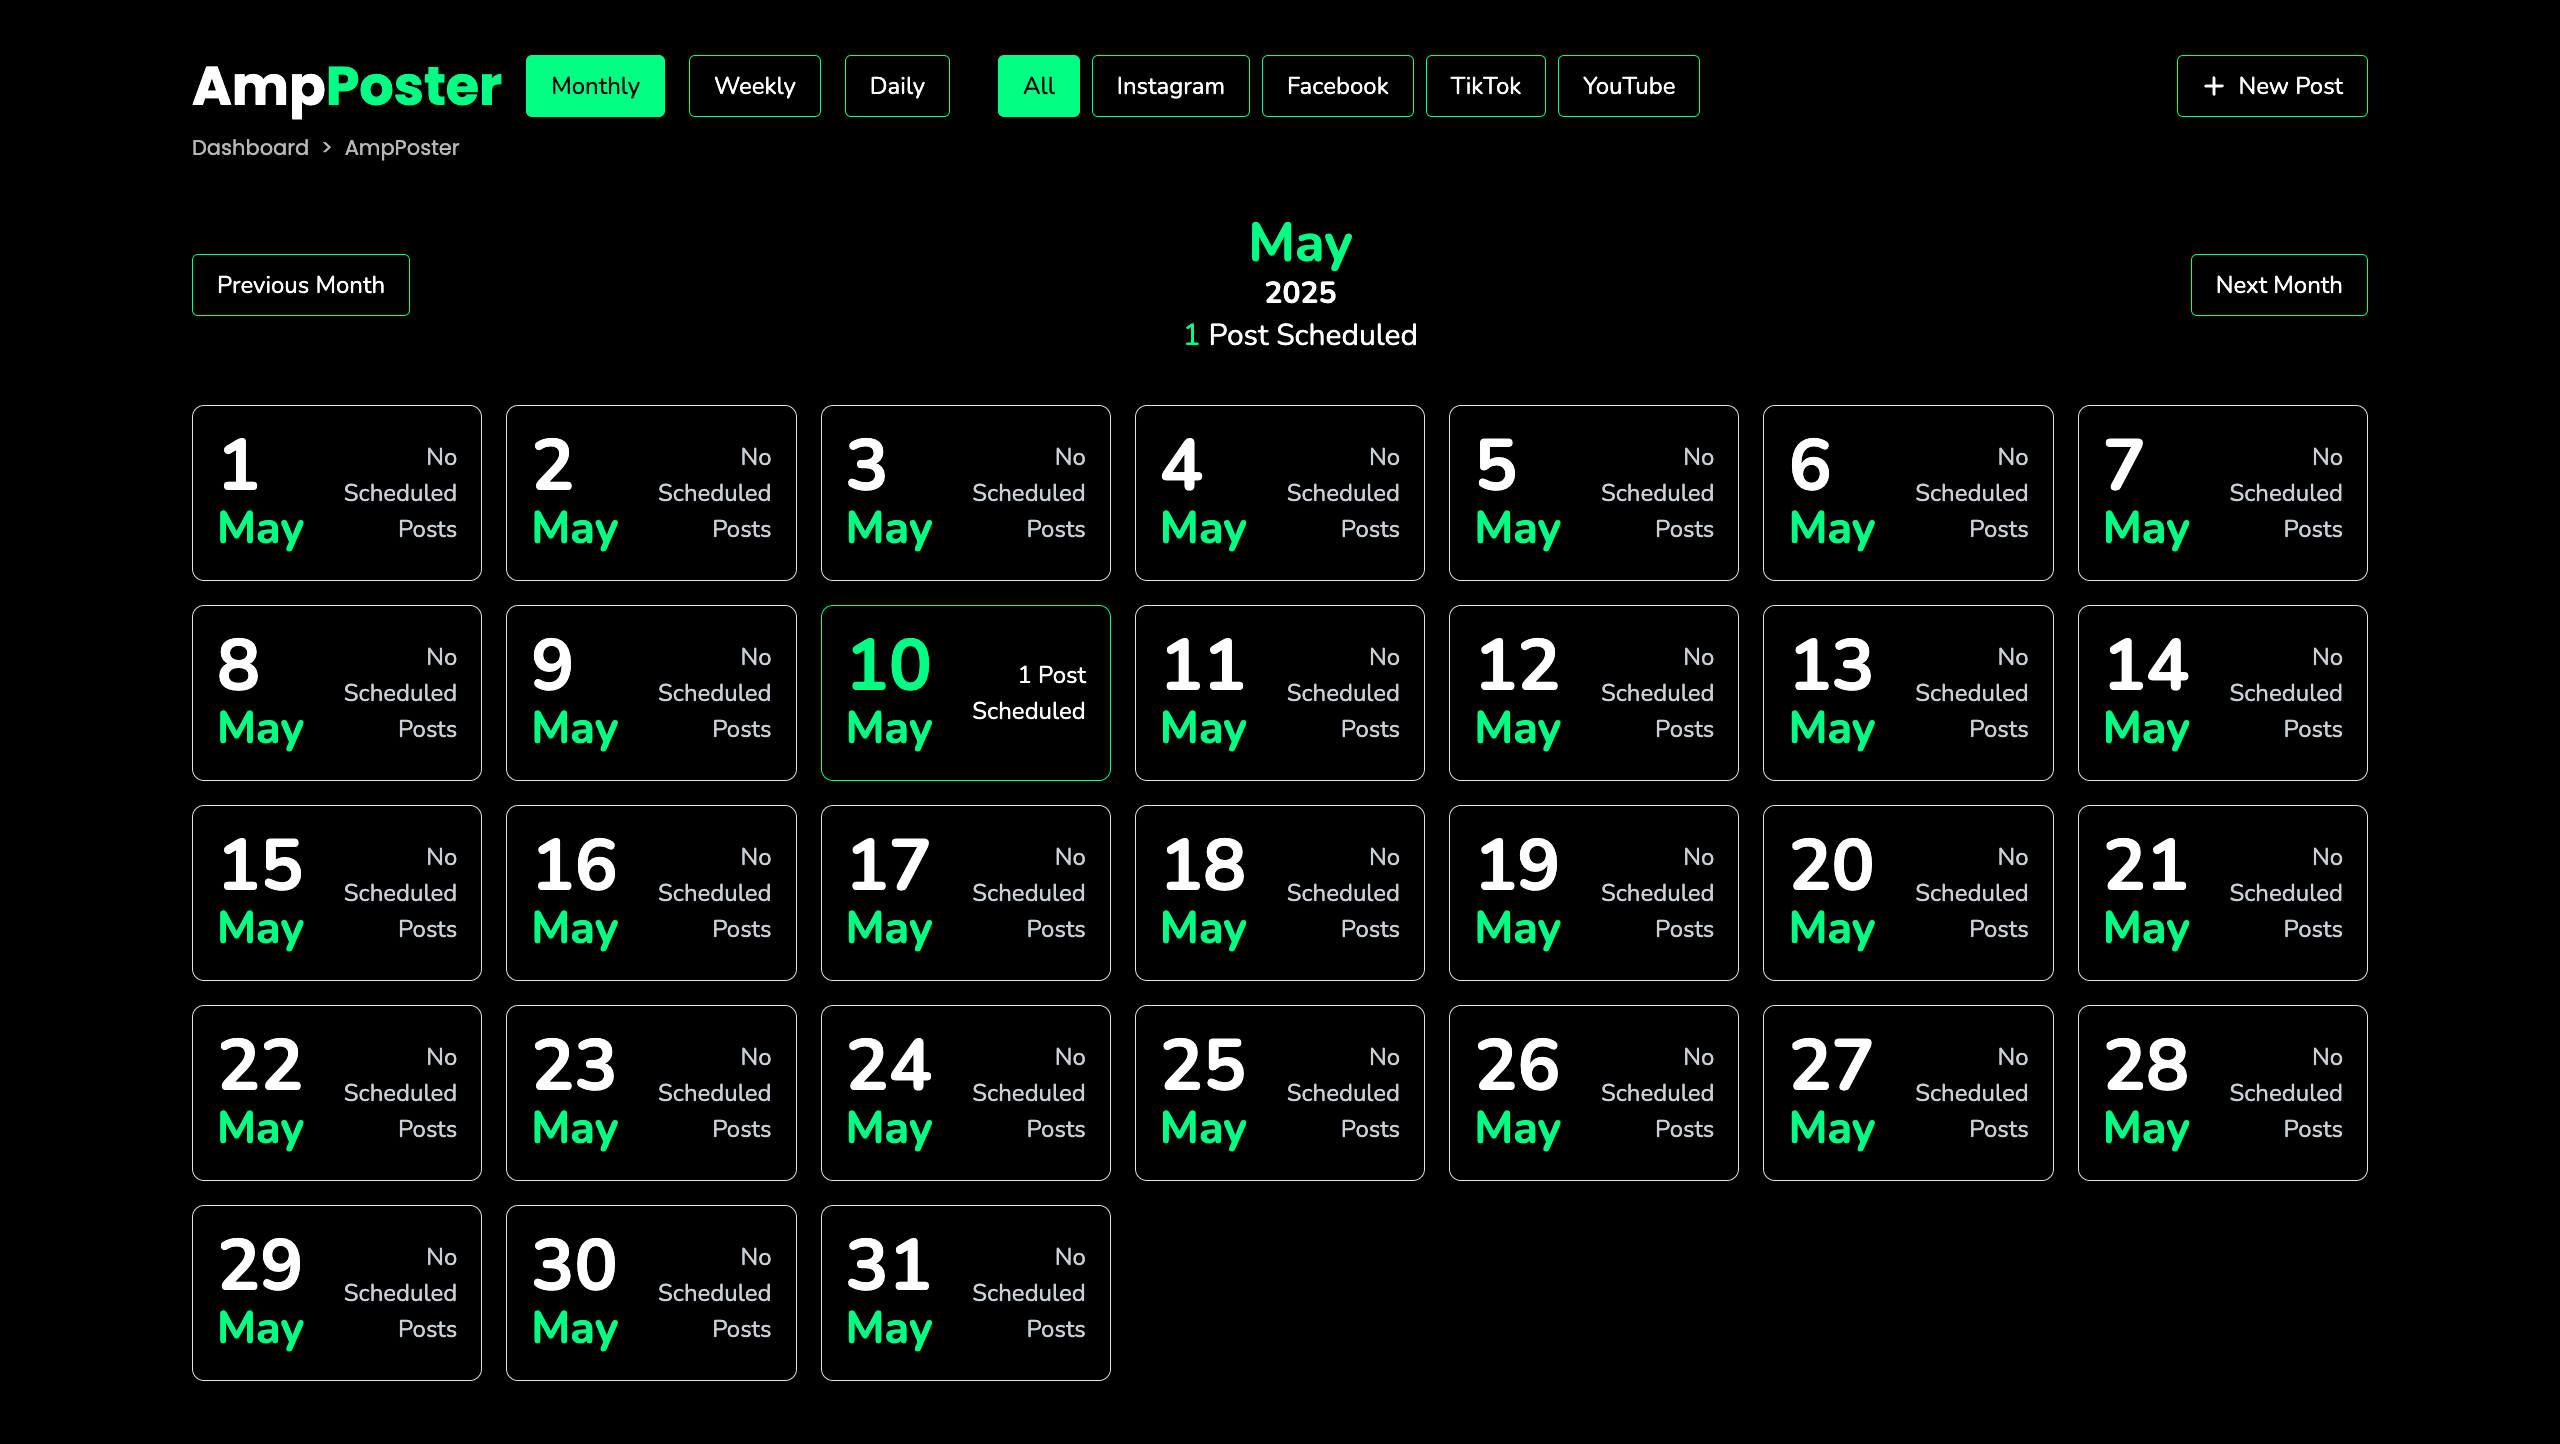The image size is (2560, 1444).
Task: Go to Previous Month
Action: pyautogui.click(x=300, y=285)
